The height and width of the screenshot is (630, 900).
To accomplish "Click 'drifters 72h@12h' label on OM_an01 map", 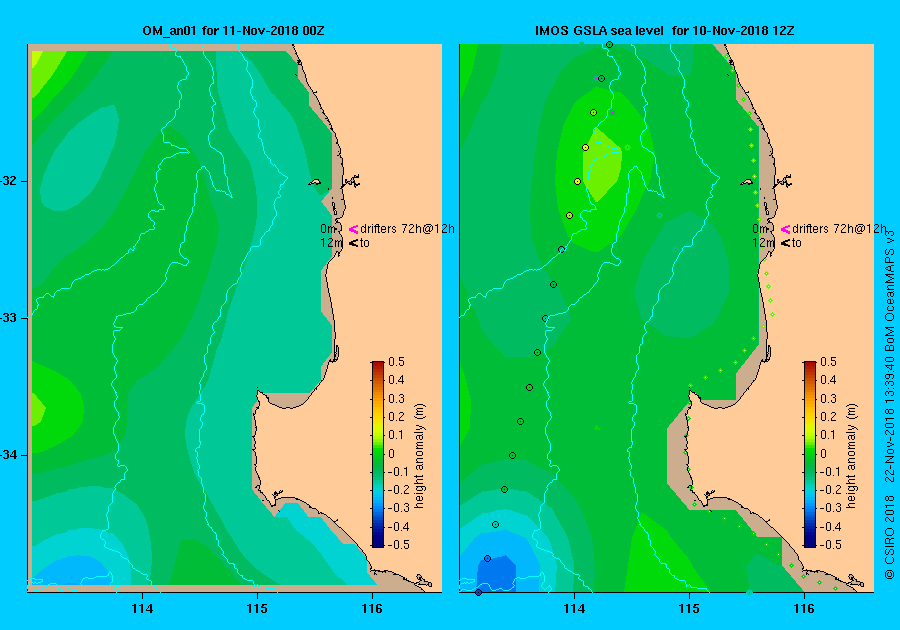I will (x=408, y=229).
